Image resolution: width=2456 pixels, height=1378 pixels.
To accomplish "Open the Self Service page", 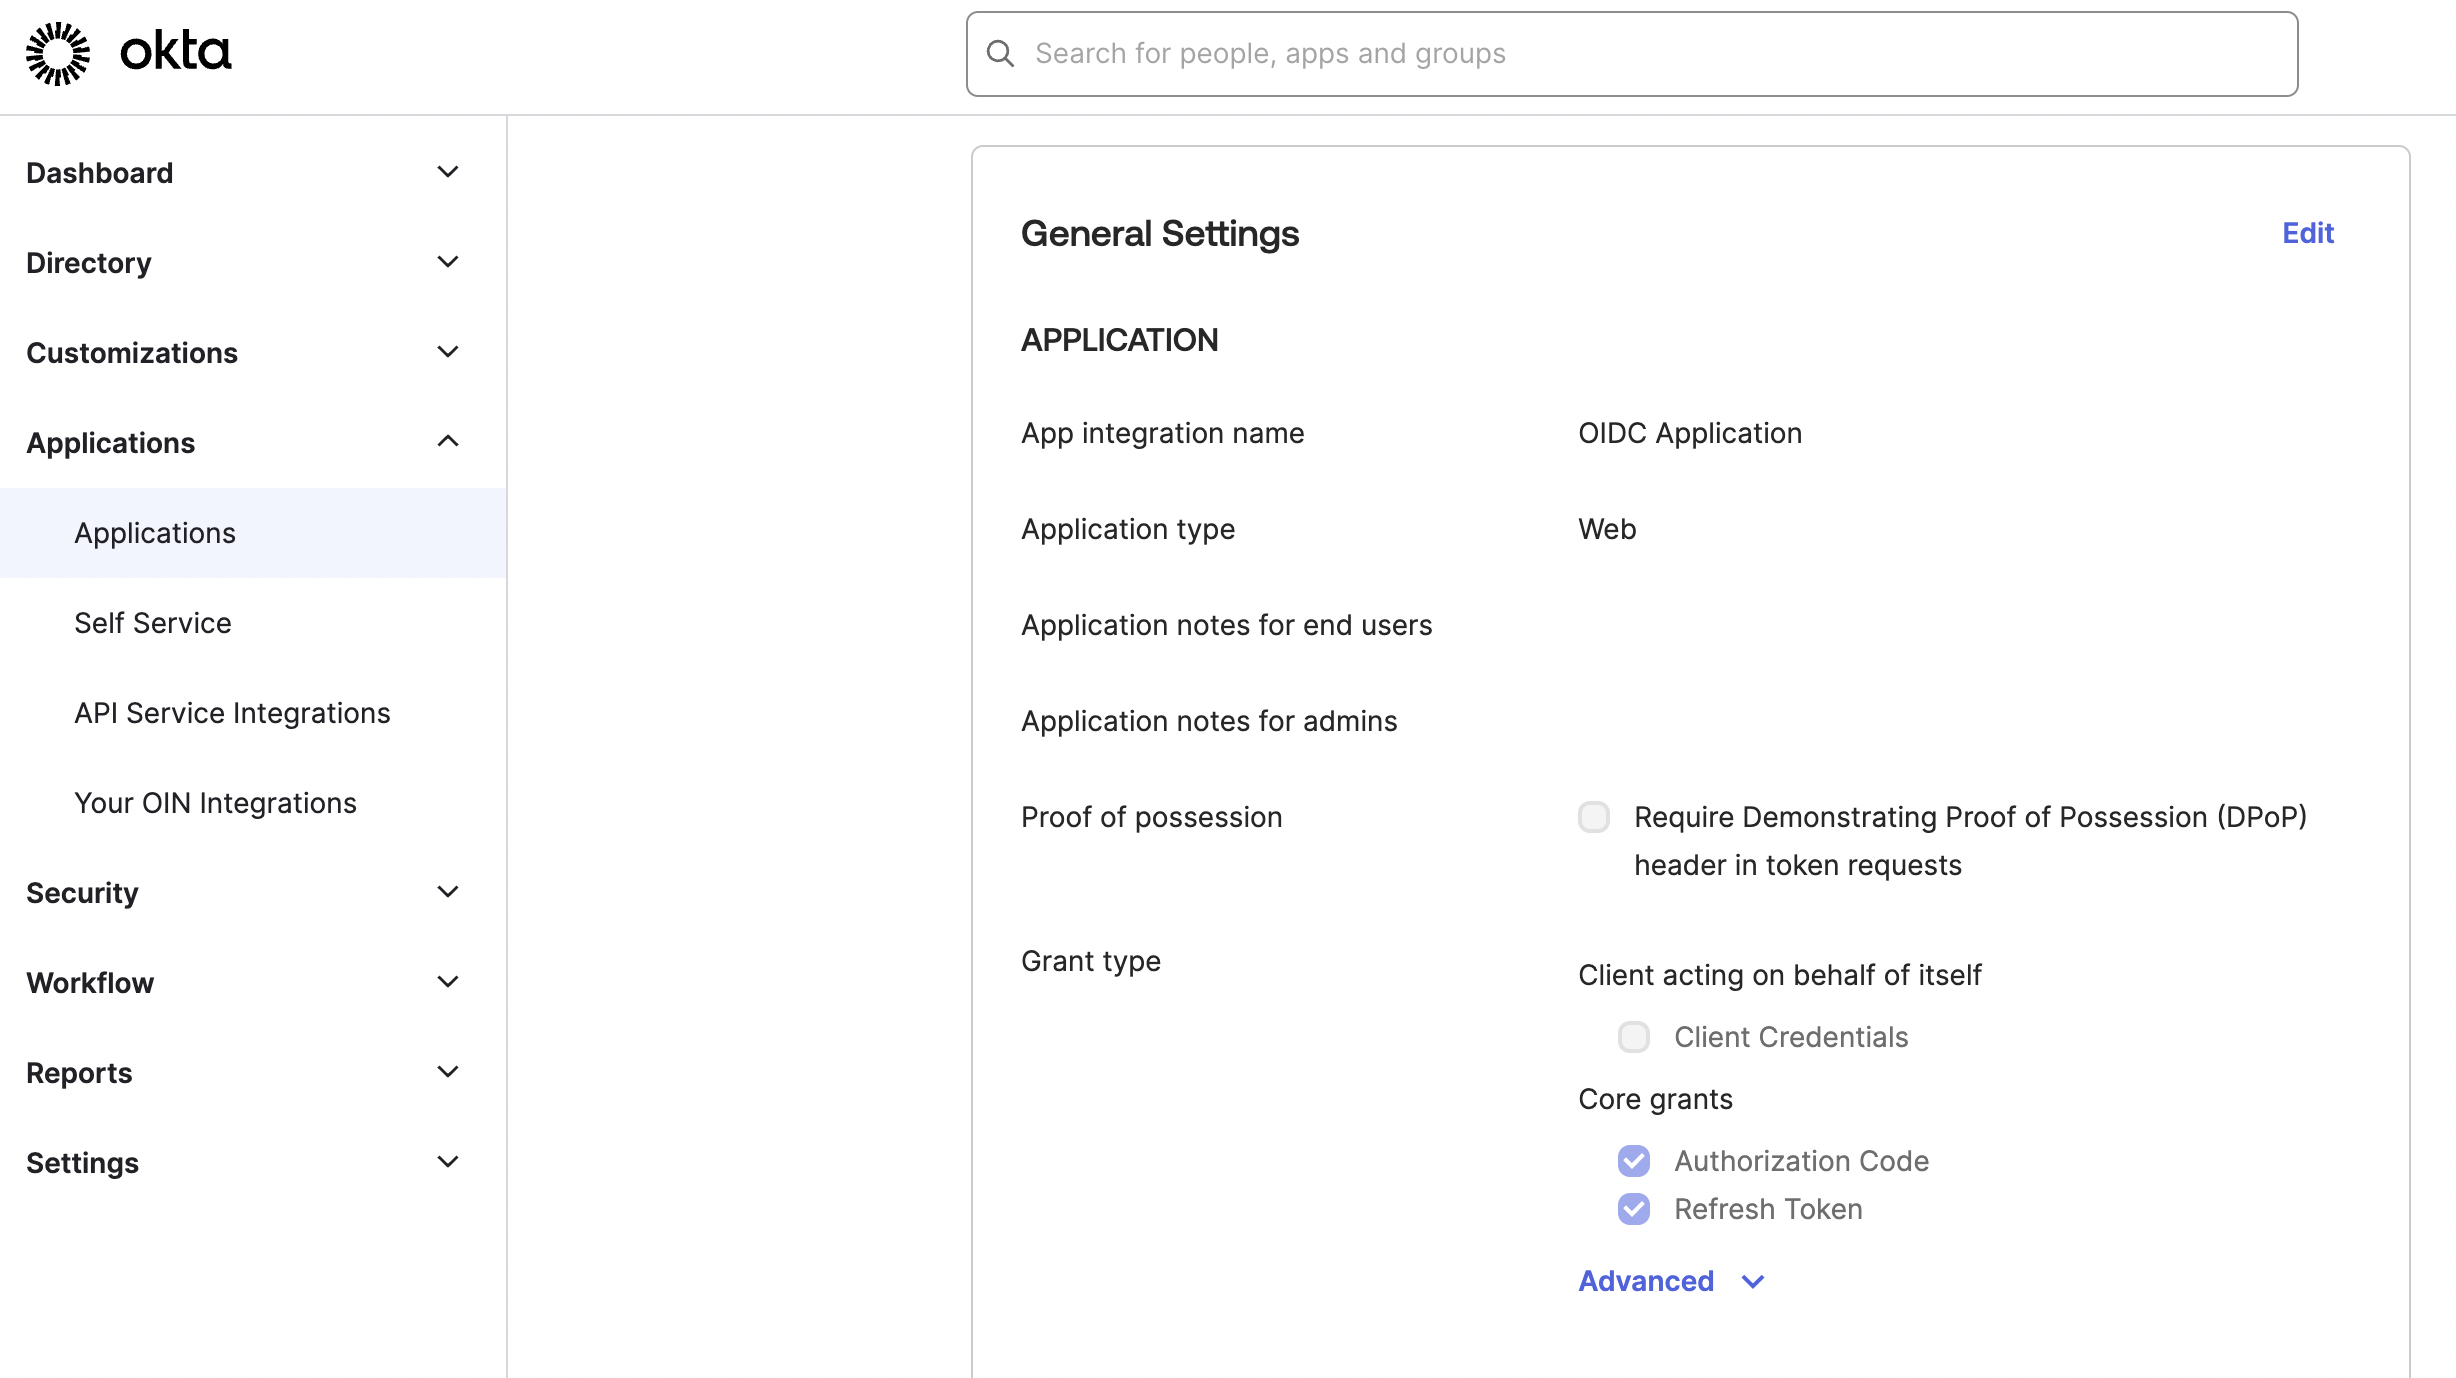I will pyautogui.click(x=153, y=623).
